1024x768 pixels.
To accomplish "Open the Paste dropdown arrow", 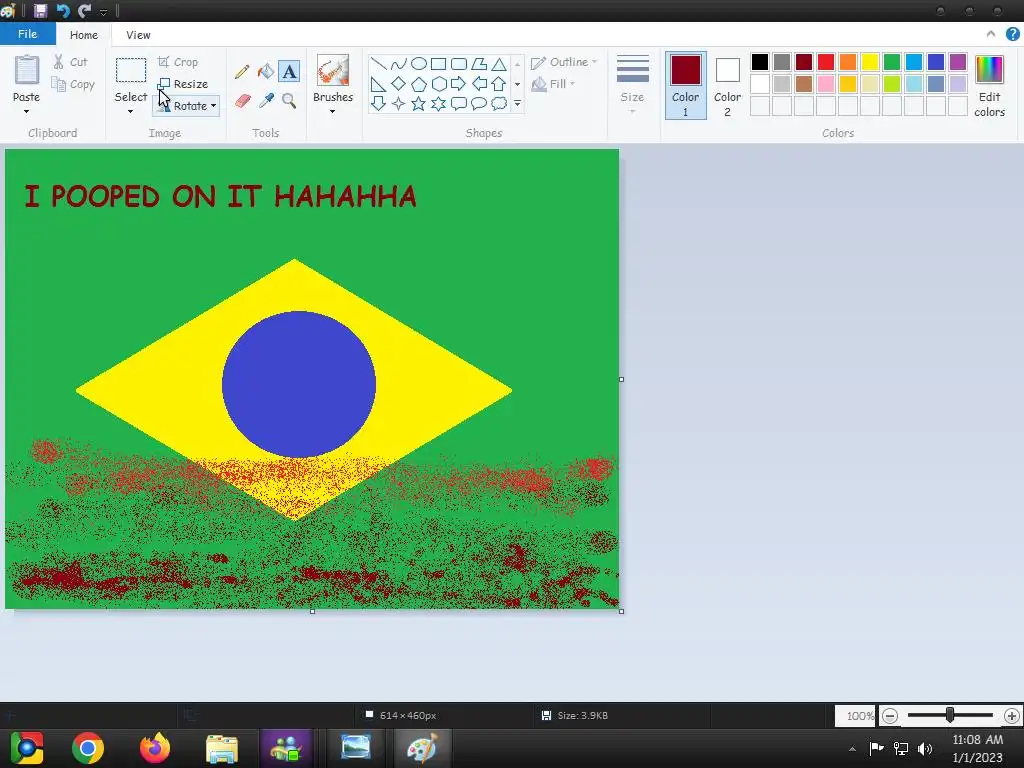I will (26, 112).
